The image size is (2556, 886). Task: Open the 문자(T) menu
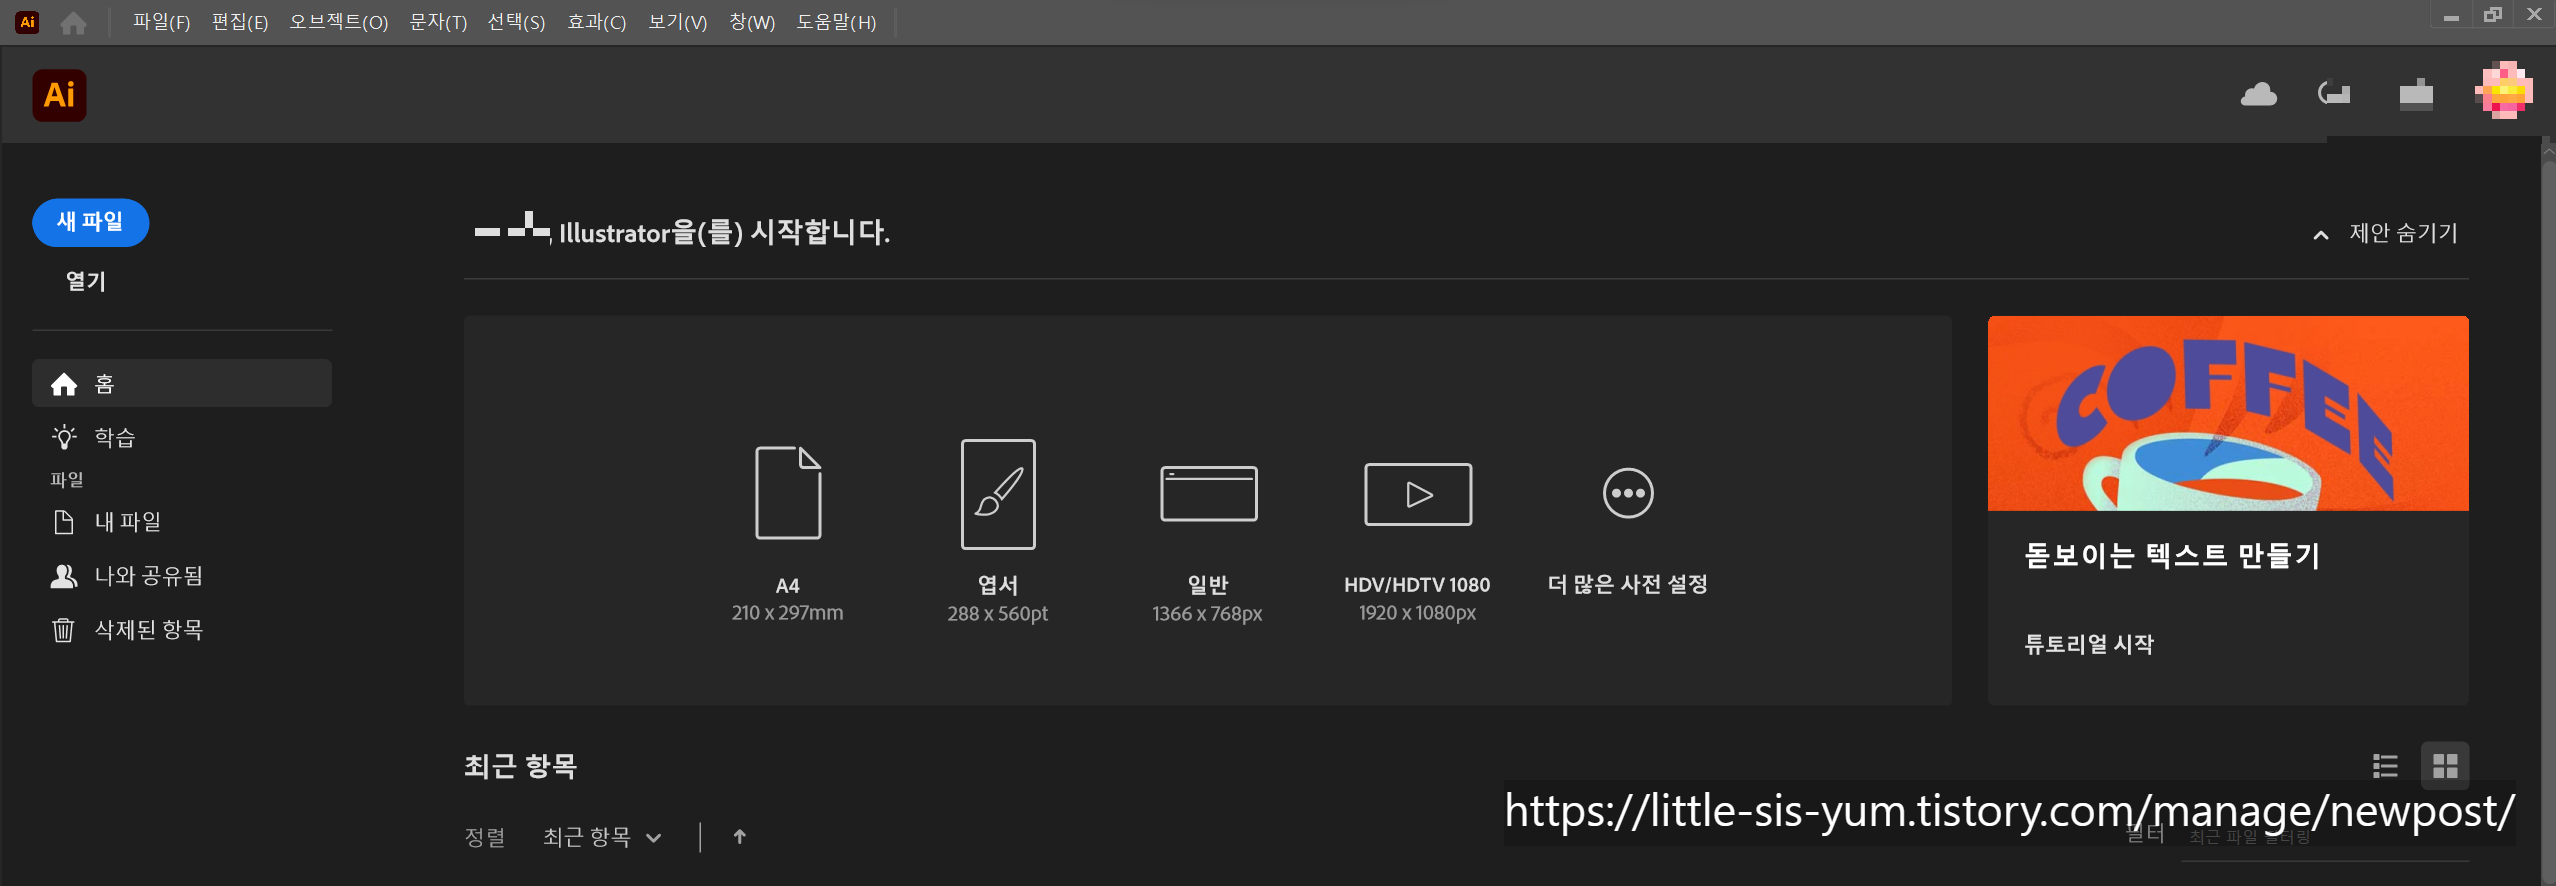point(438,22)
